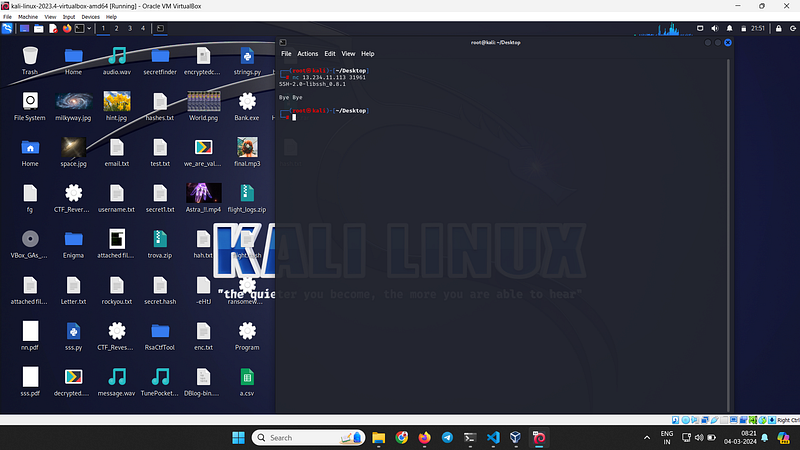
Task: Select space.jpg thumbnail on desktop
Action: coord(73,153)
